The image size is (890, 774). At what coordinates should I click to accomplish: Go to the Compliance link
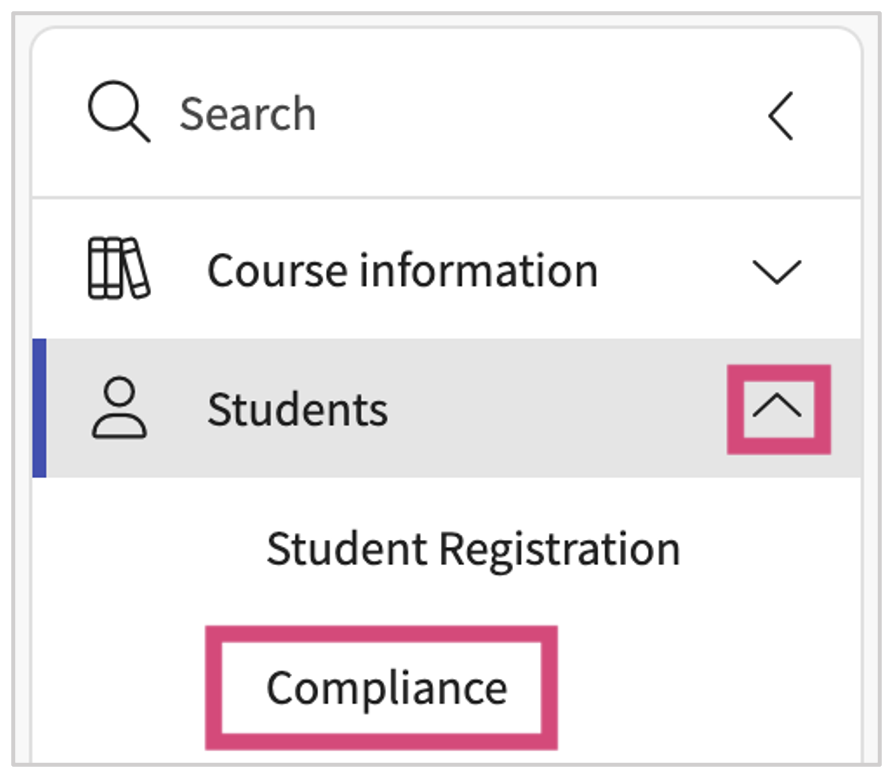coord(386,688)
